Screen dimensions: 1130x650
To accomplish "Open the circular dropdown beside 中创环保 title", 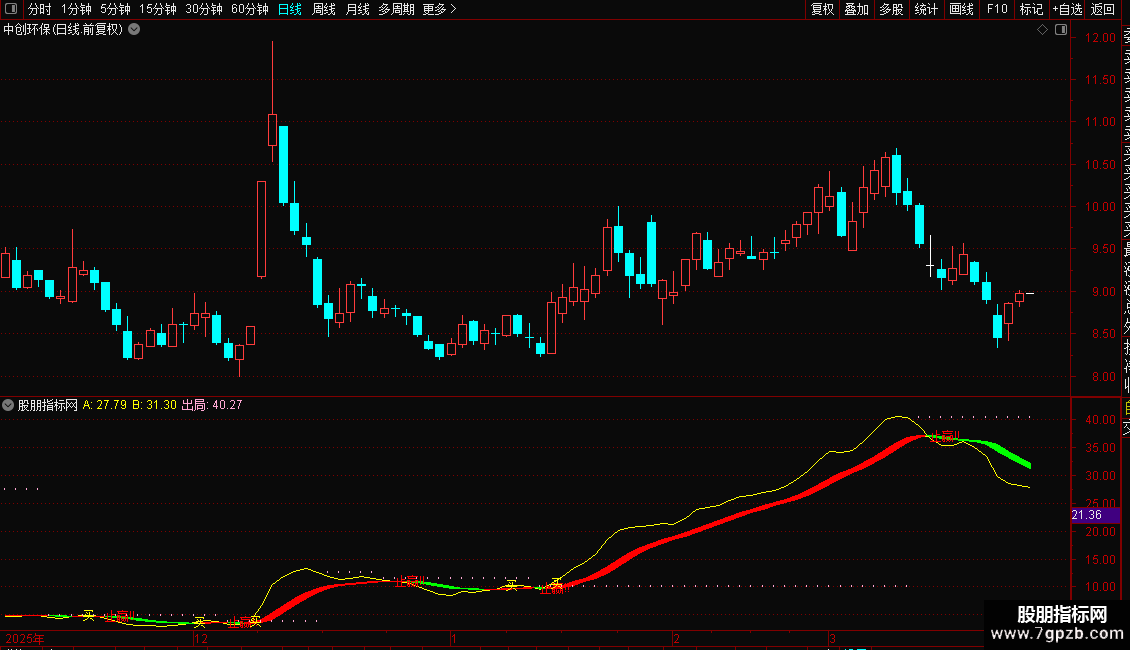I will [134, 30].
